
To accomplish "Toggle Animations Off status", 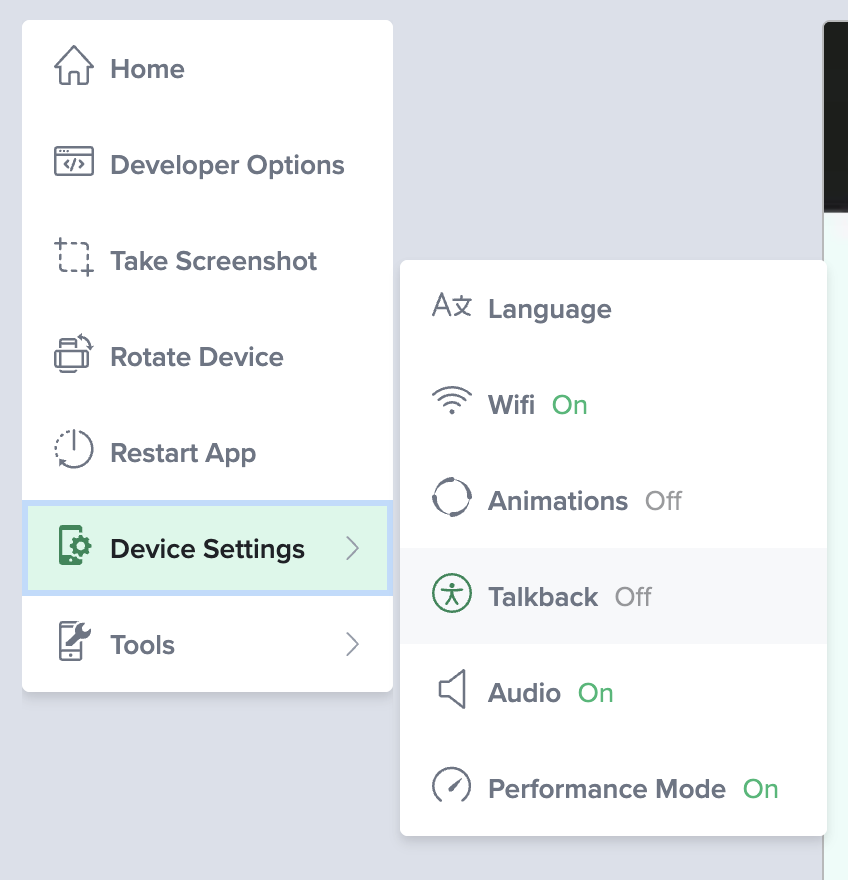I will pos(663,501).
